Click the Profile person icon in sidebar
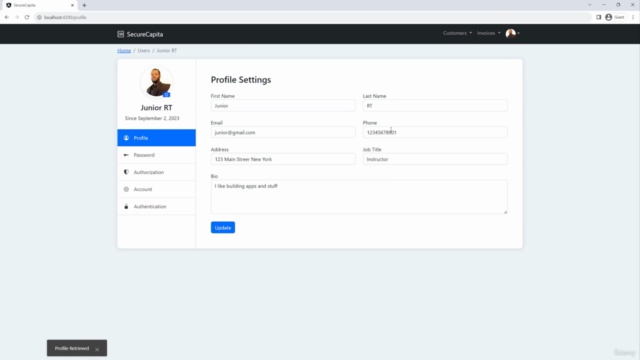Screen dimensions: 640x360 pyautogui.click(x=126, y=138)
